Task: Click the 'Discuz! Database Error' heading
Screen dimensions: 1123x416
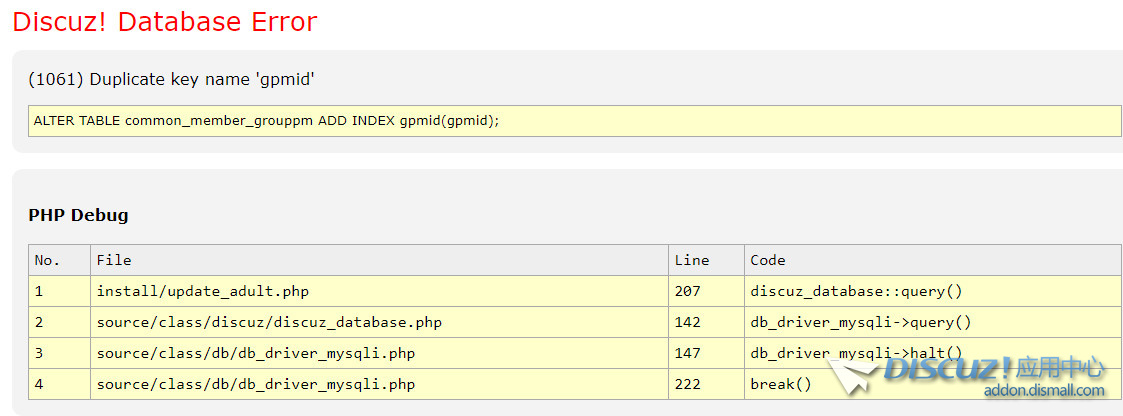Action: (165, 22)
